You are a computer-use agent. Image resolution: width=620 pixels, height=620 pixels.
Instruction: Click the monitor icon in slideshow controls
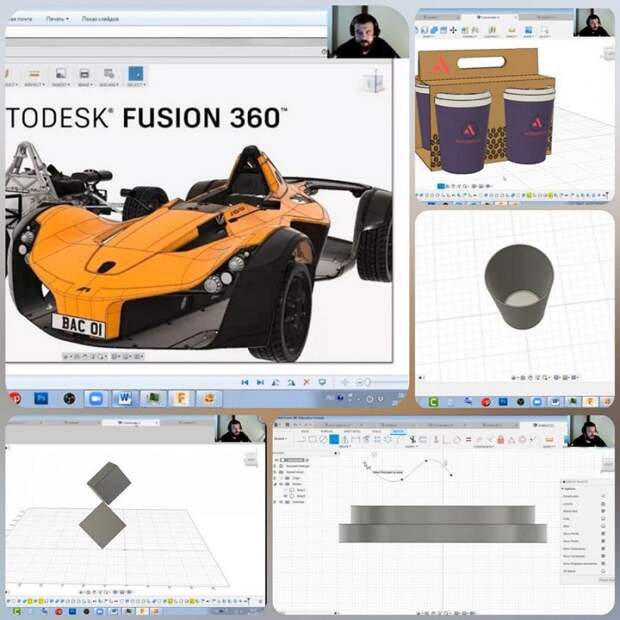(x=322, y=382)
